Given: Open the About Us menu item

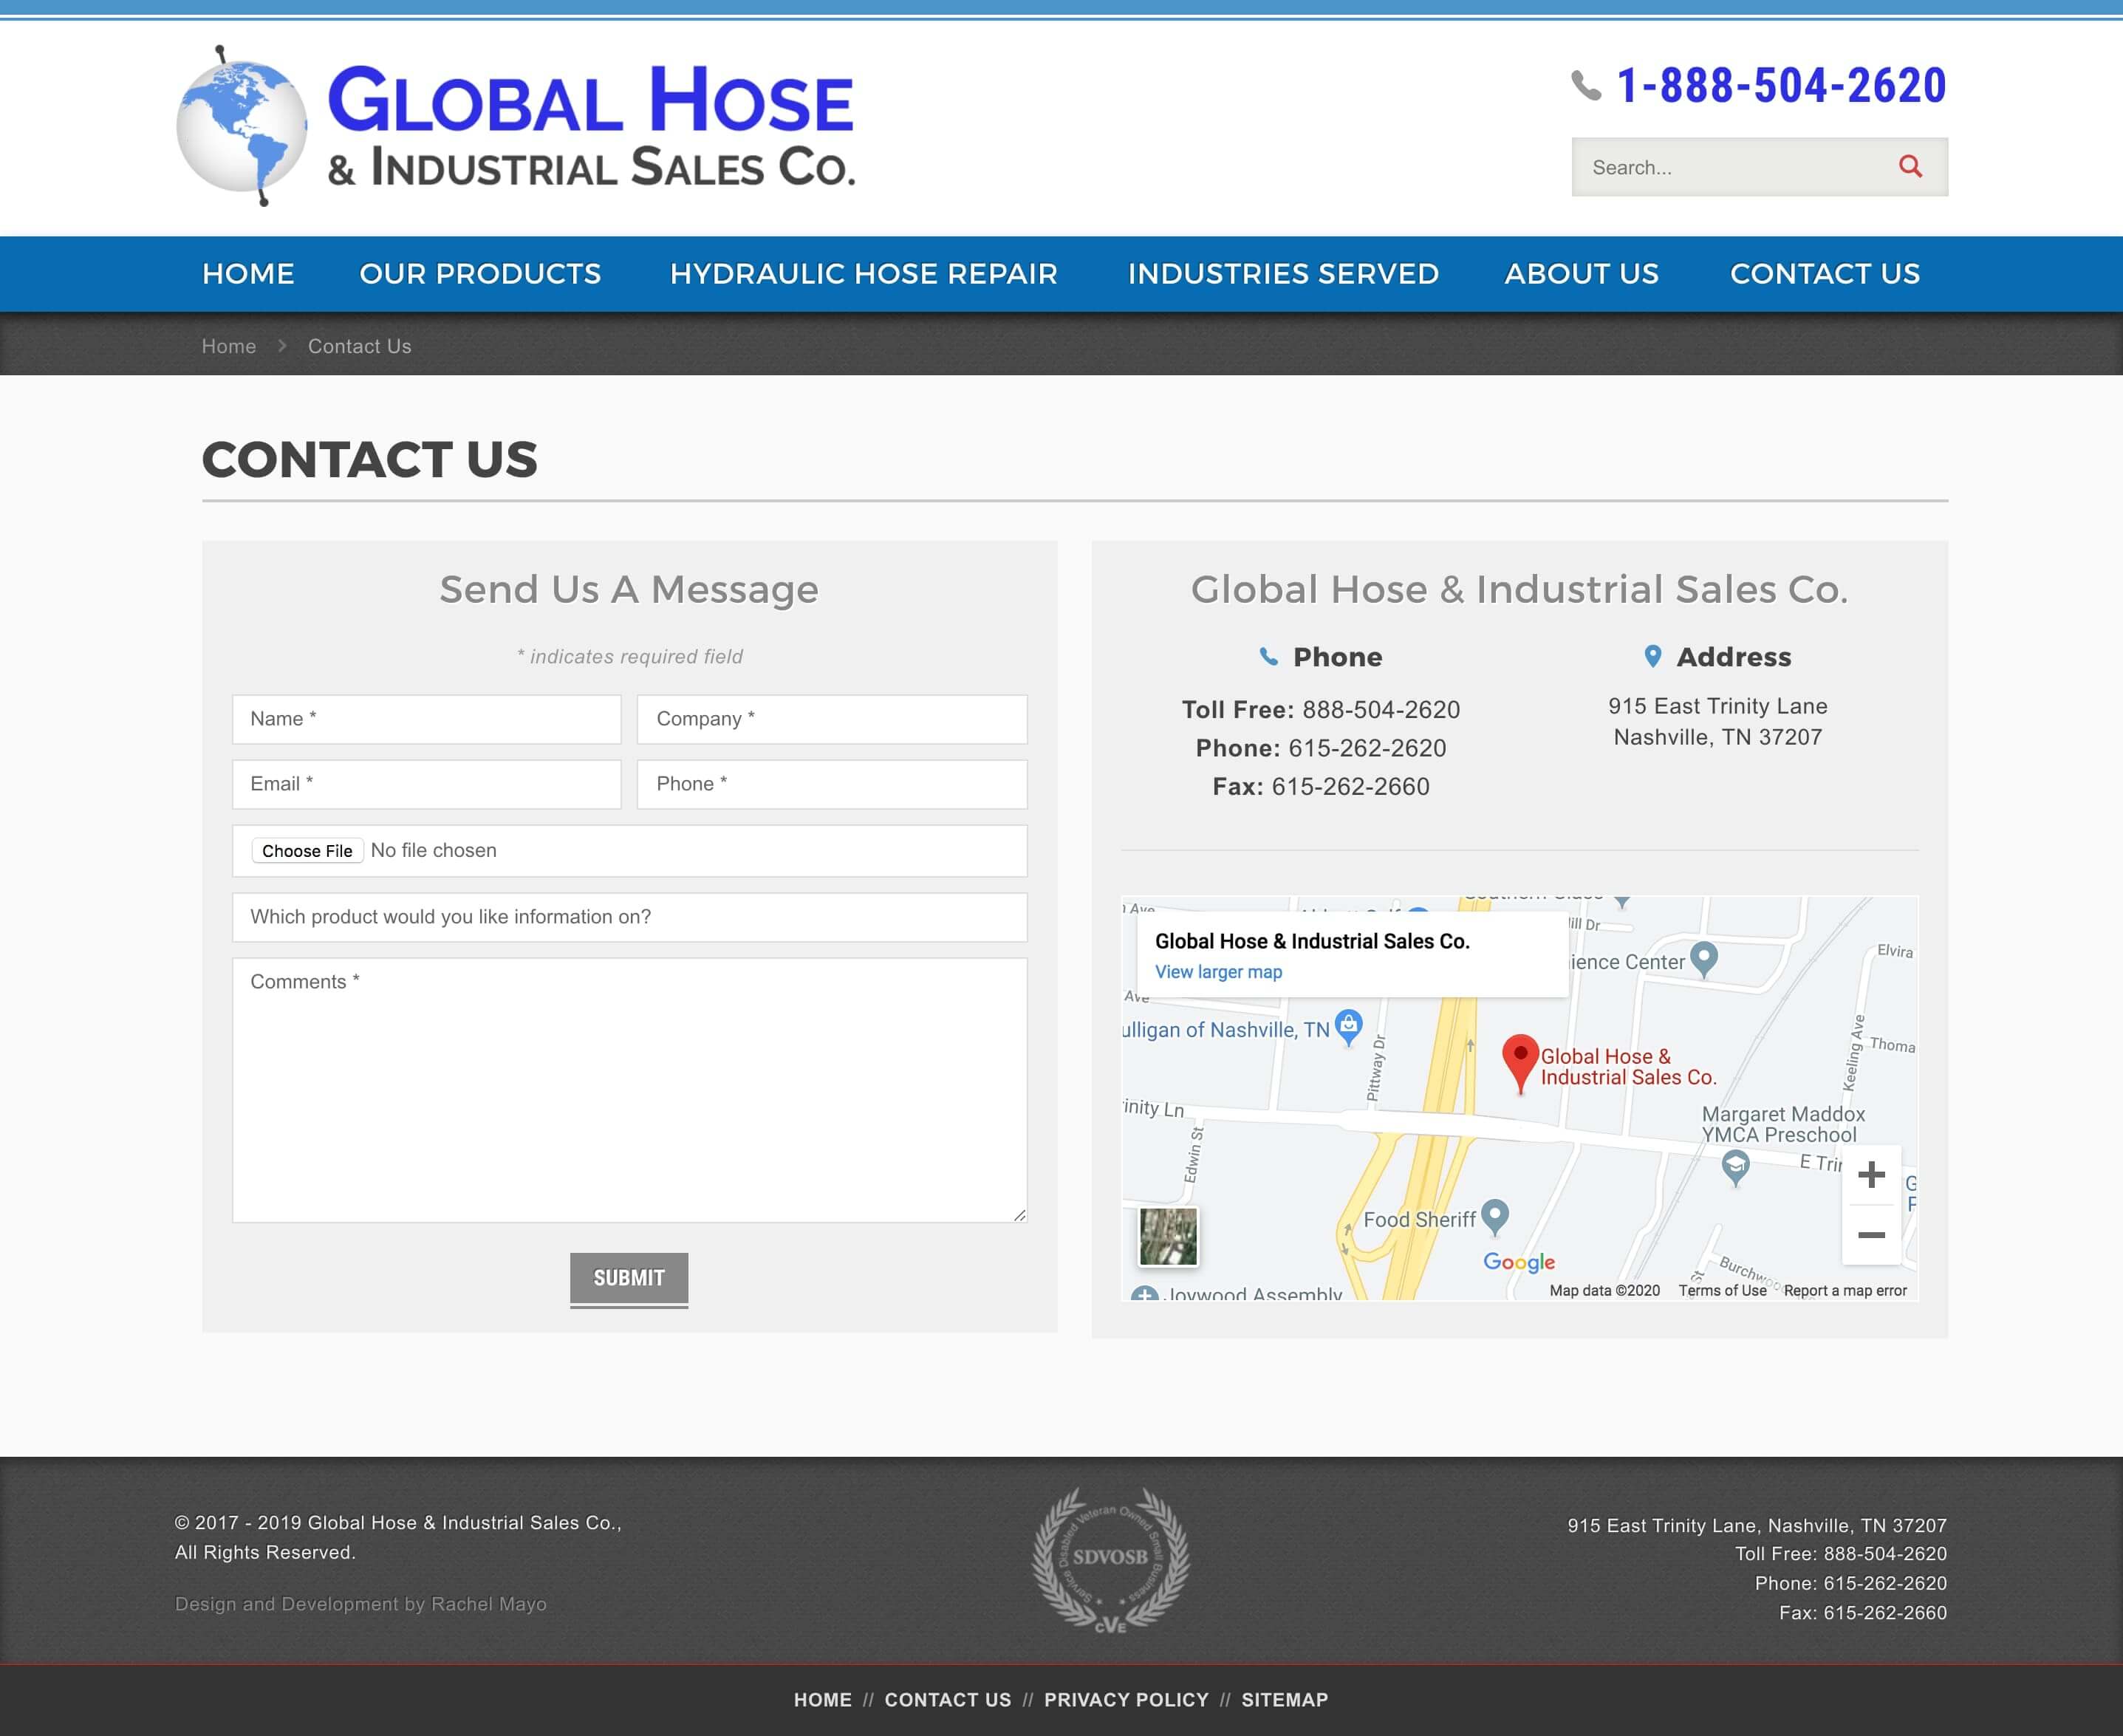Looking at the screenshot, I should pos(1581,274).
